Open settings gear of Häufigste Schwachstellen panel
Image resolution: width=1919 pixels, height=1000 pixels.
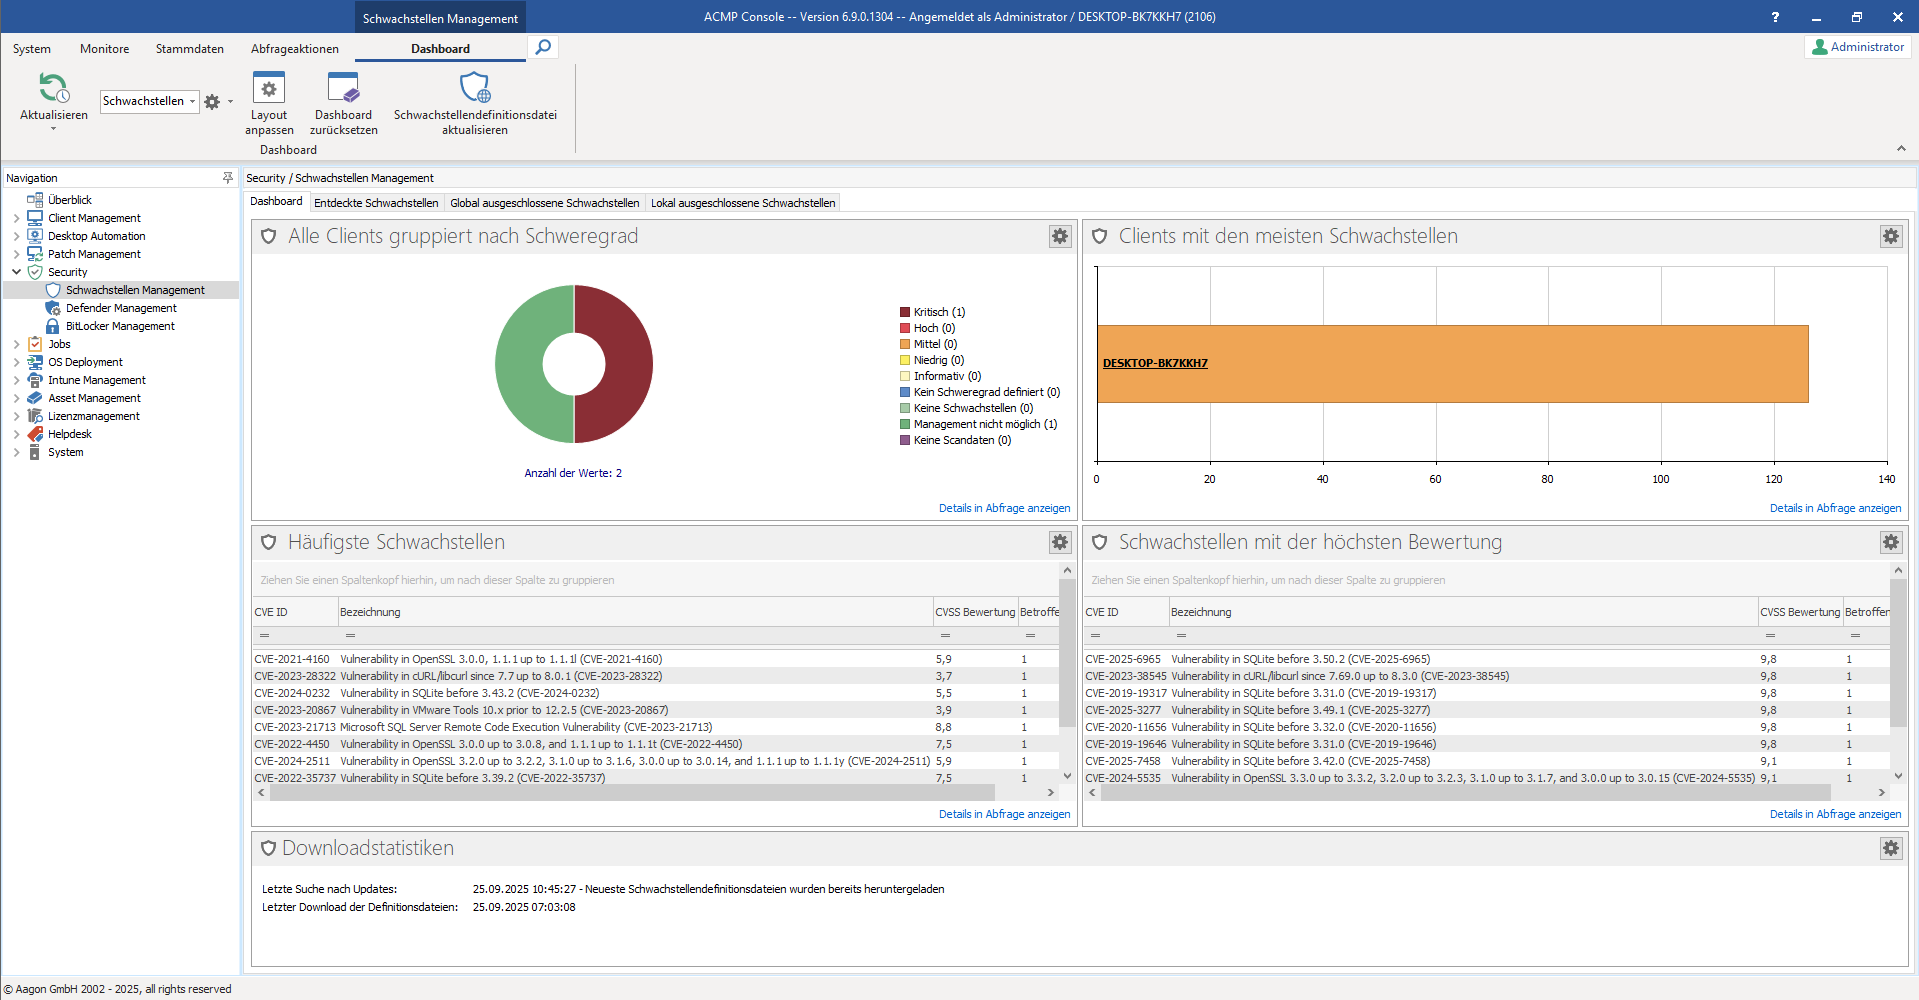click(1059, 542)
